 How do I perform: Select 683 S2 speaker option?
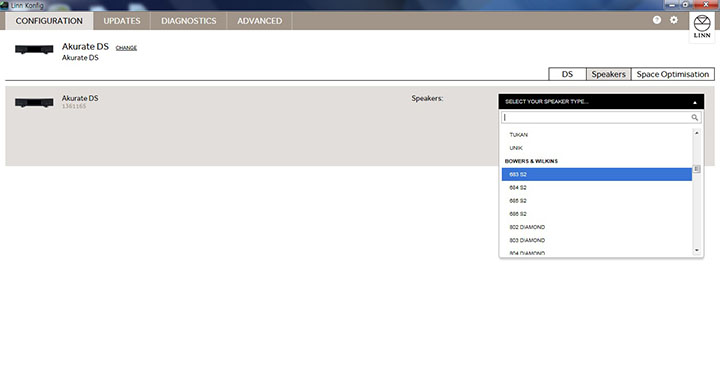(x=596, y=174)
